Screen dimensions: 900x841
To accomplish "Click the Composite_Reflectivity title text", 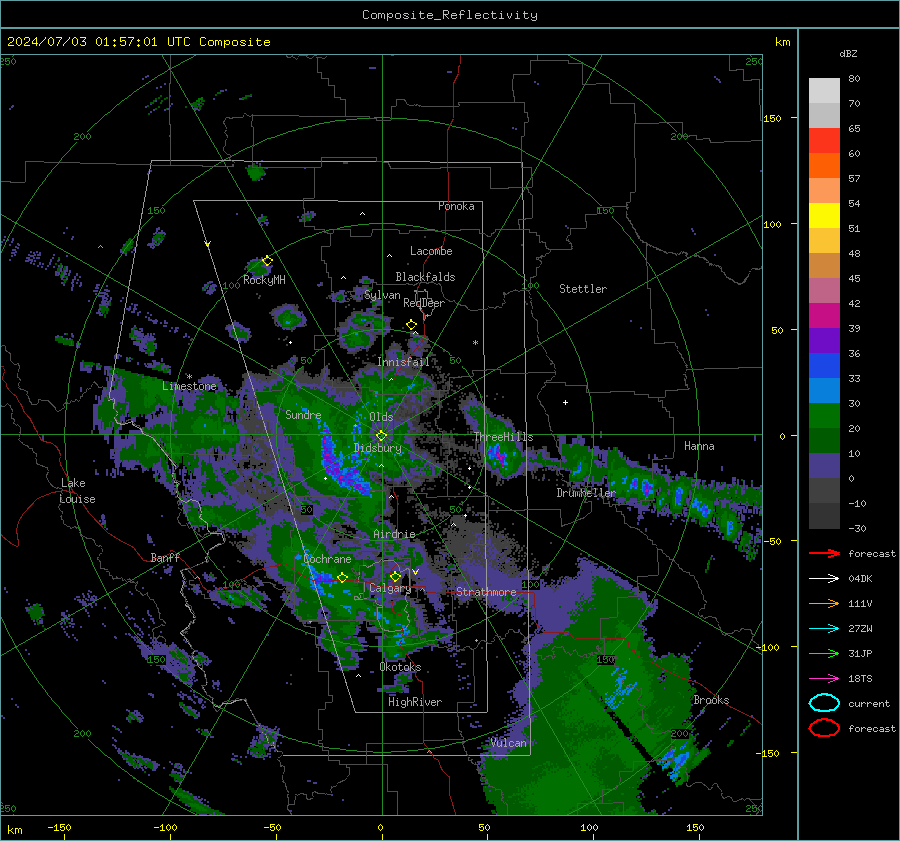I will (x=450, y=15).
